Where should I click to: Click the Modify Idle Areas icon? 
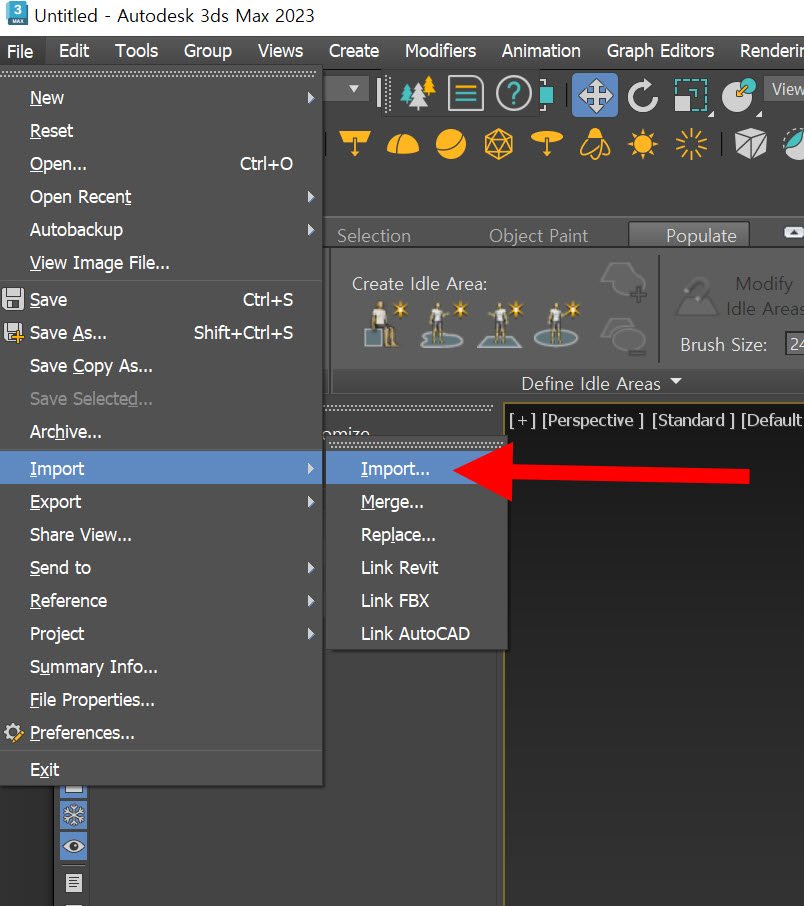click(x=696, y=296)
